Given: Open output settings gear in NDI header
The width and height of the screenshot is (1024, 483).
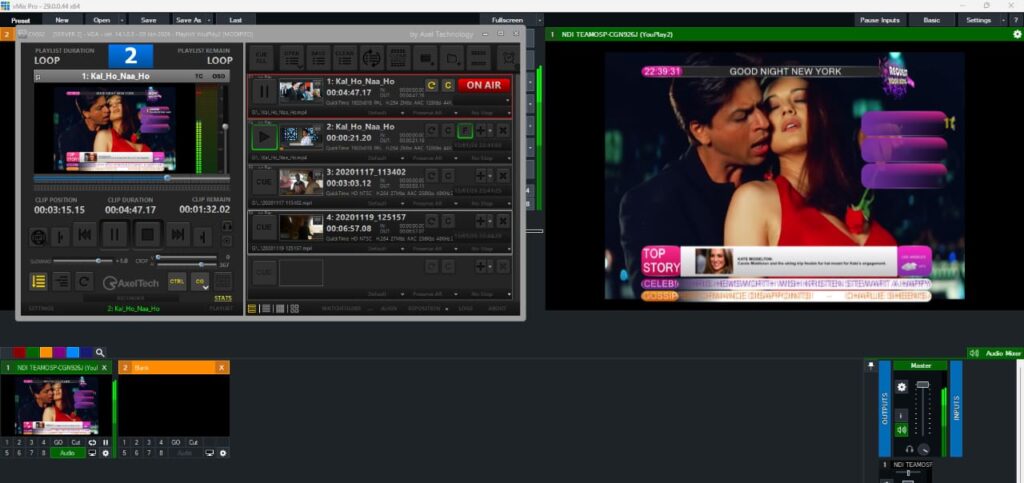Looking at the screenshot, I should [x=1016, y=34].
